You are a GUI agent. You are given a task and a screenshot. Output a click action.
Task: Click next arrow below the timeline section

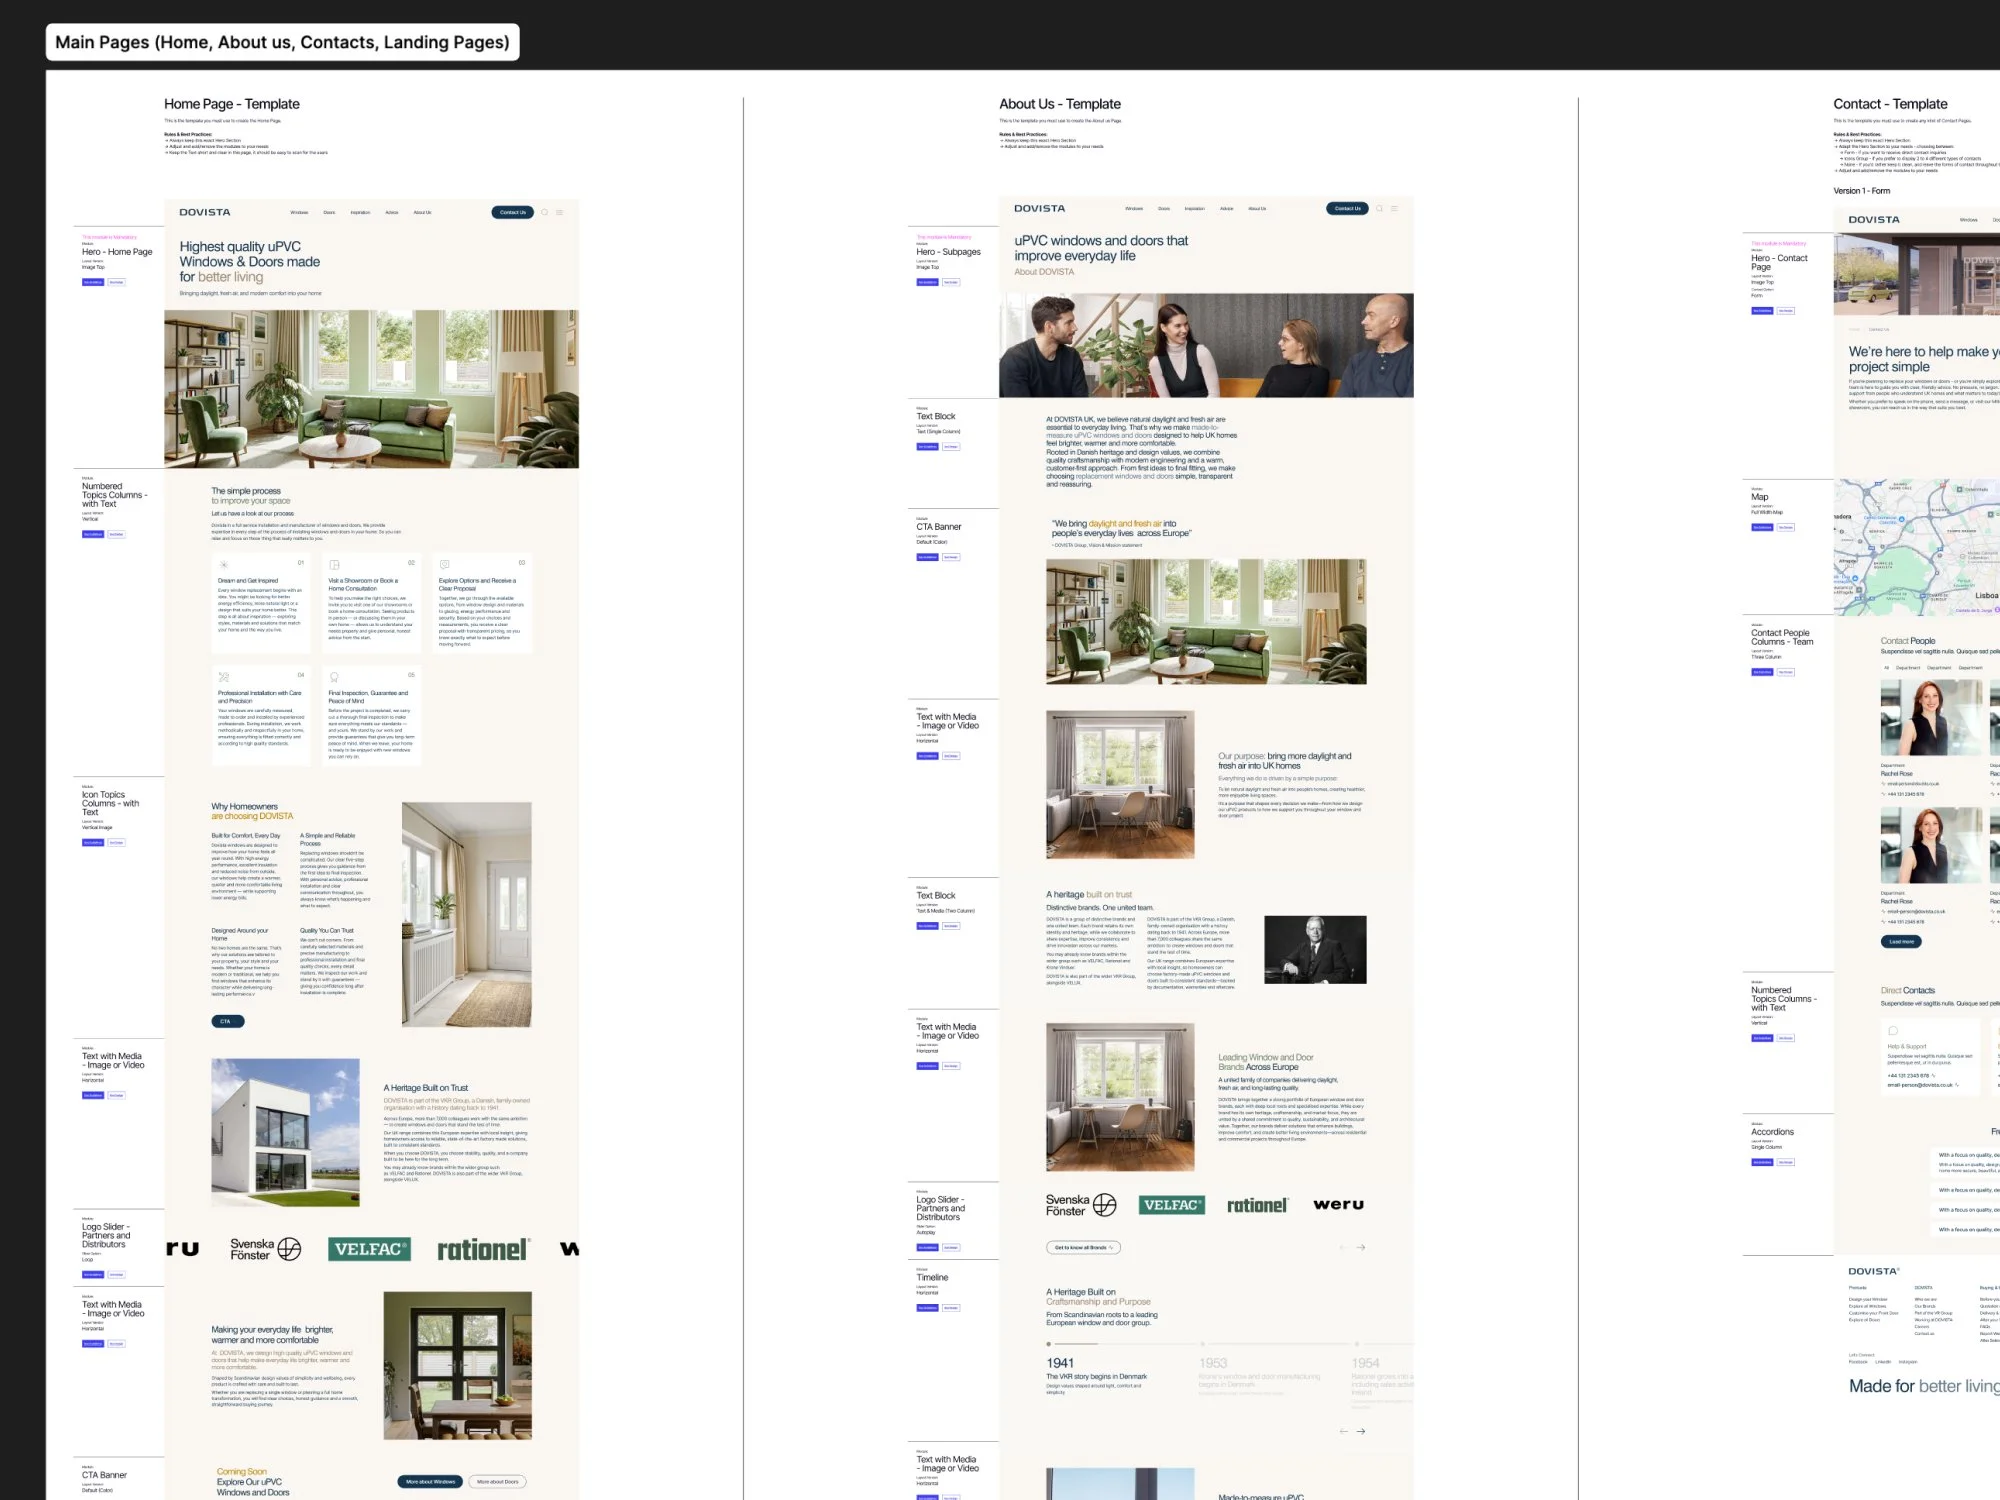pyautogui.click(x=1361, y=1431)
